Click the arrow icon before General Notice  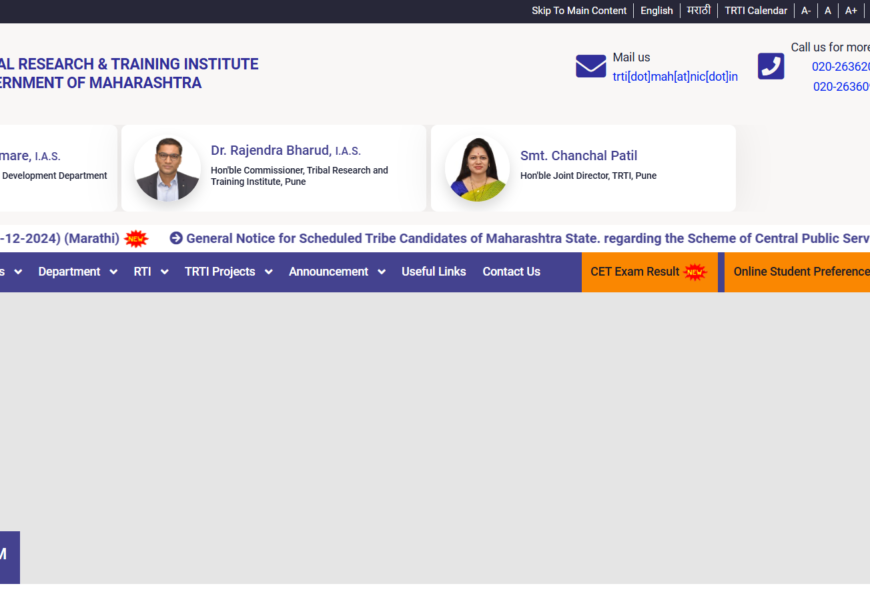click(176, 238)
